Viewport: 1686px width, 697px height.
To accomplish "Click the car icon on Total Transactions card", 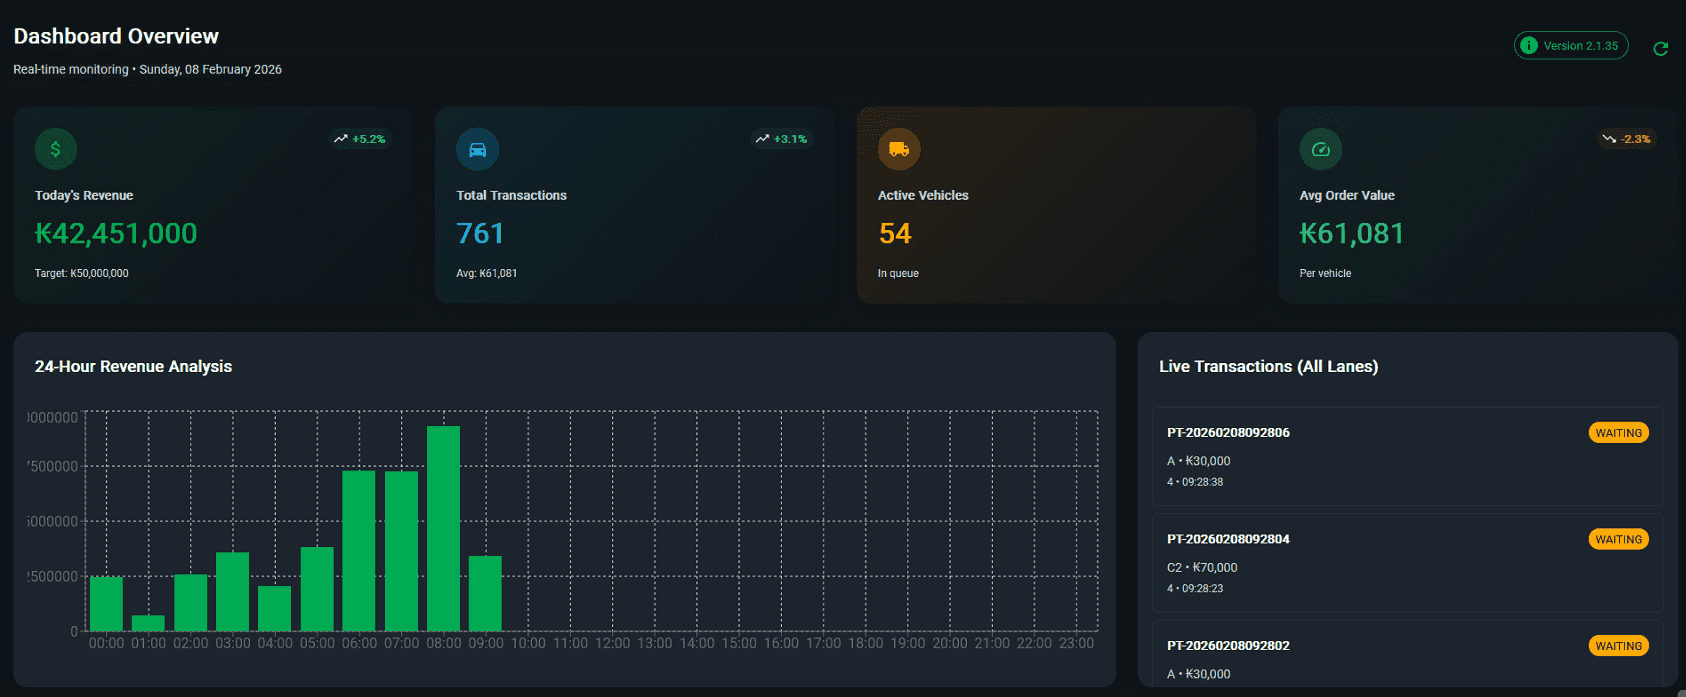I will pos(478,149).
